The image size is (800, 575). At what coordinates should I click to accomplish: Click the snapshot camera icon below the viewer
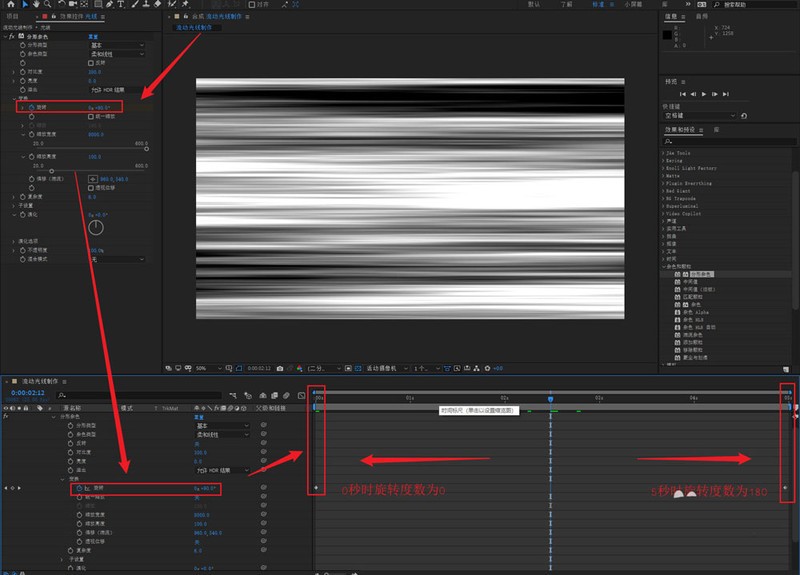tap(280, 368)
